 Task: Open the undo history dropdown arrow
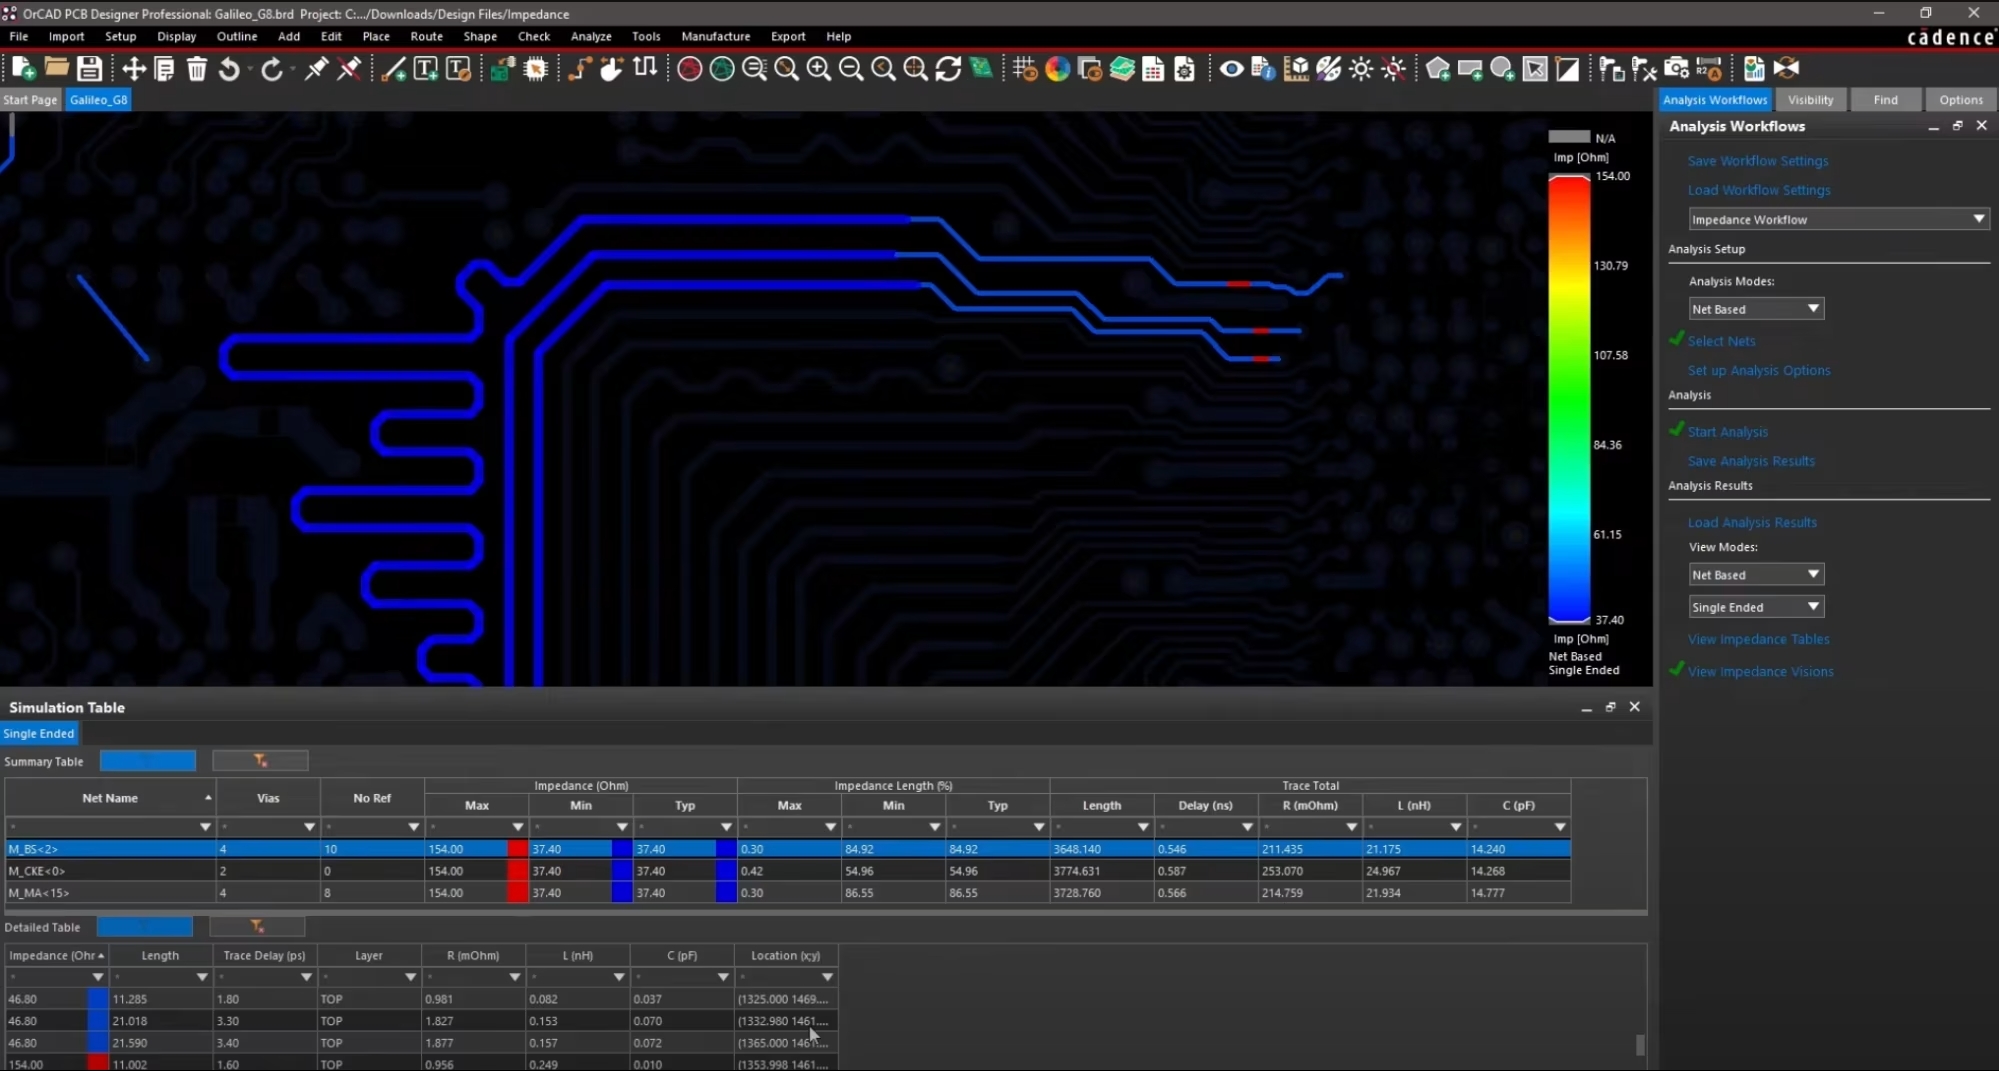tap(248, 70)
